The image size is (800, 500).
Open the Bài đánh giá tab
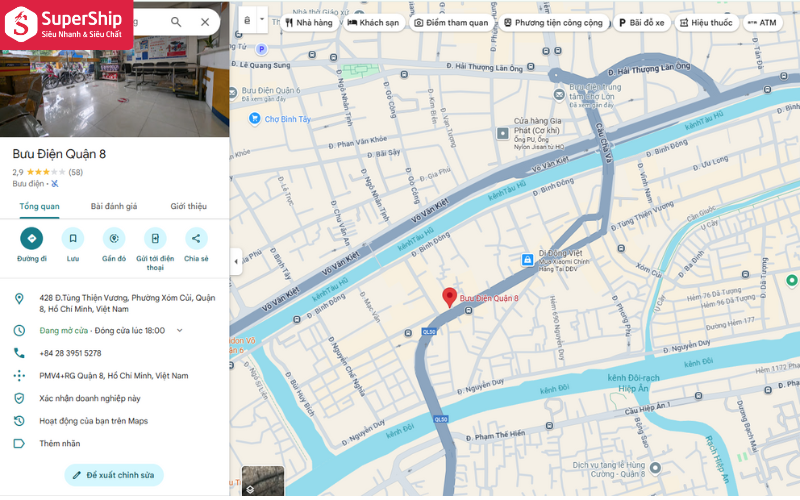(x=114, y=206)
